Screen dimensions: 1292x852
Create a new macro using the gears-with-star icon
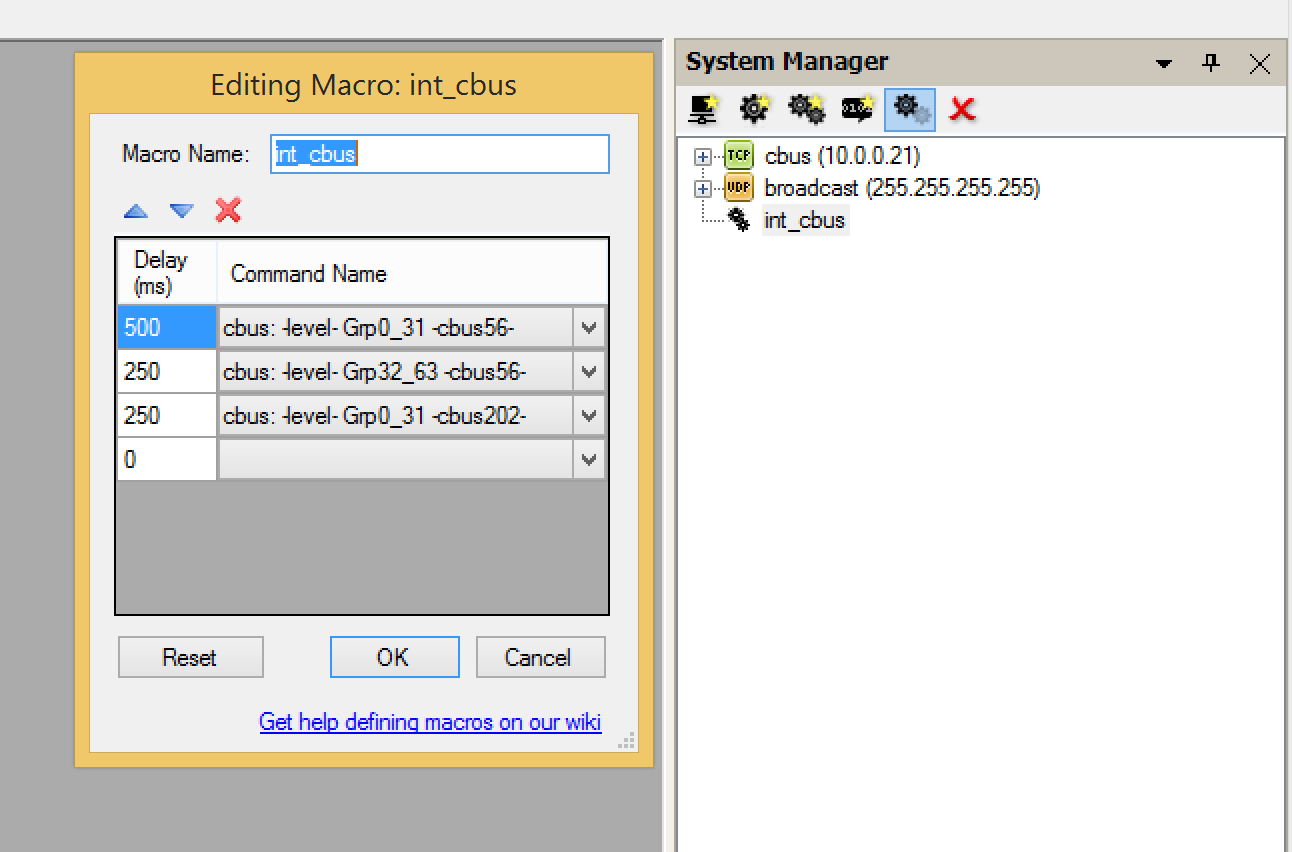tap(805, 110)
